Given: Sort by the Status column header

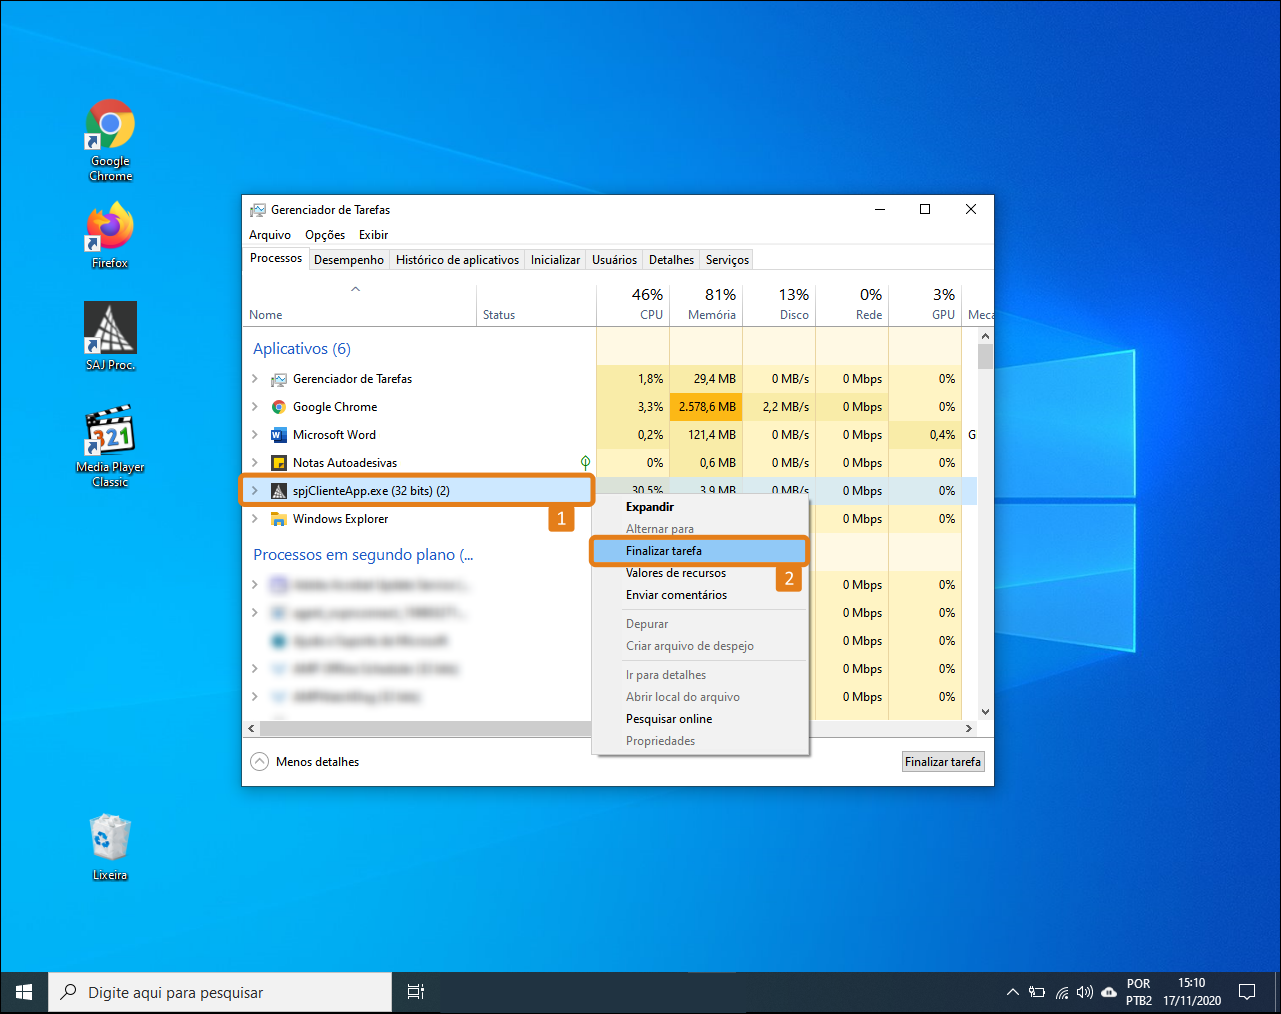Looking at the screenshot, I should click(536, 304).
